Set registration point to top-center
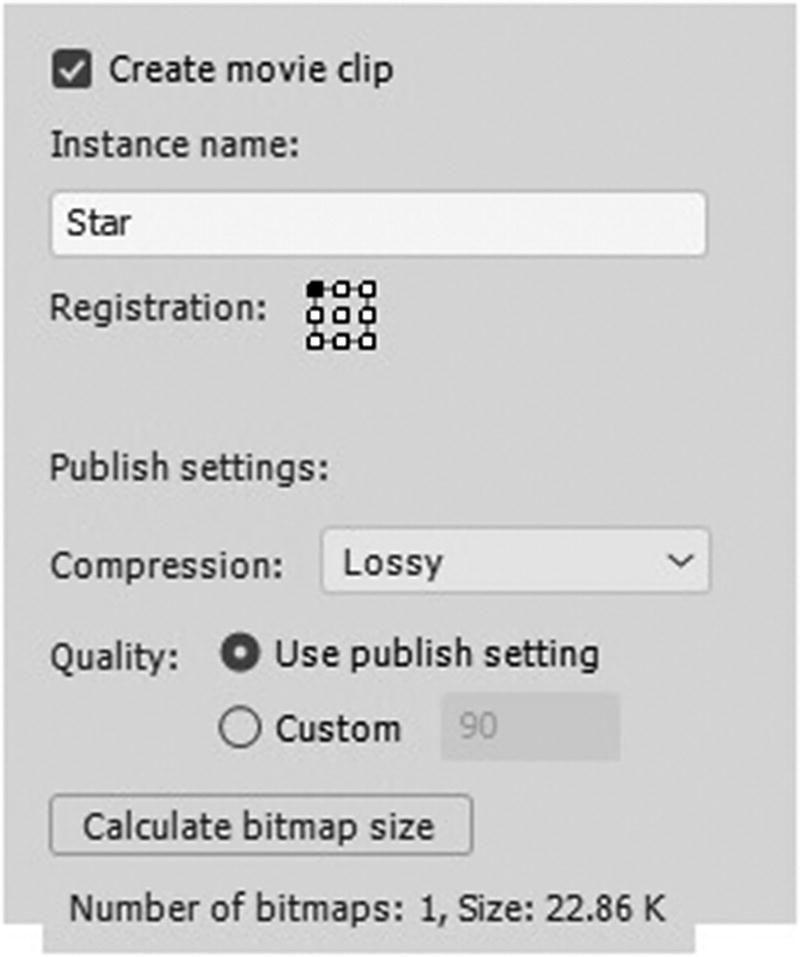 click(x=342, y=288)
